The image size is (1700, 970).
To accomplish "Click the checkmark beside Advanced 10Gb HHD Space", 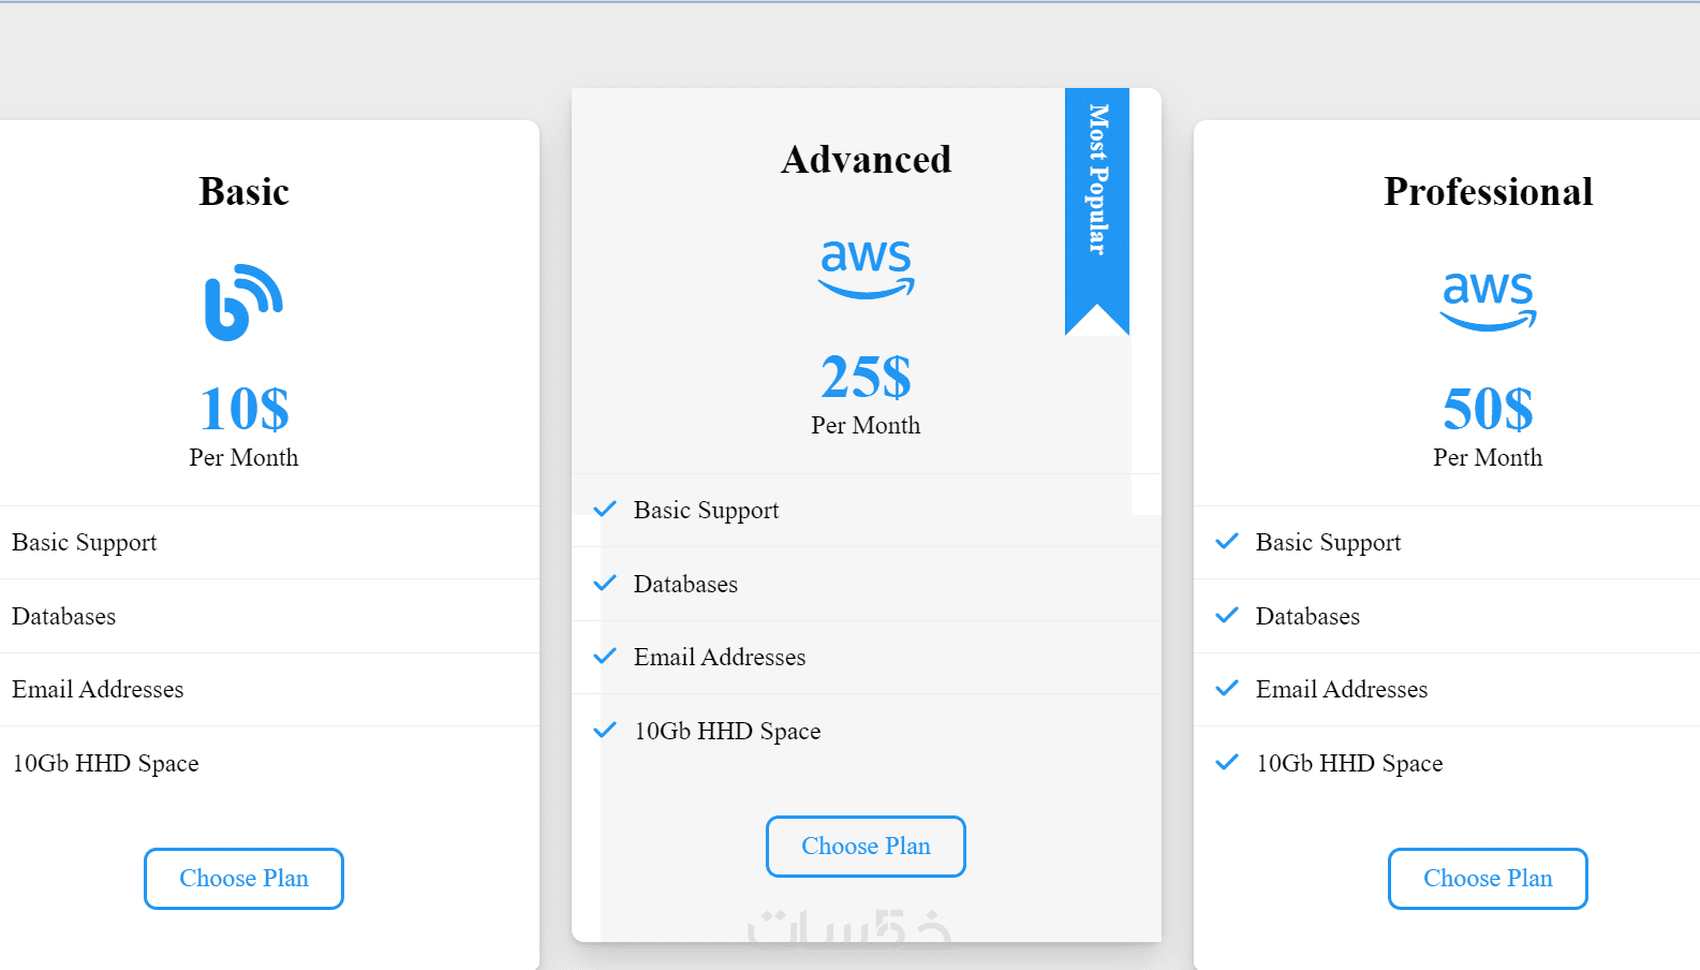I will pos(605,730).
